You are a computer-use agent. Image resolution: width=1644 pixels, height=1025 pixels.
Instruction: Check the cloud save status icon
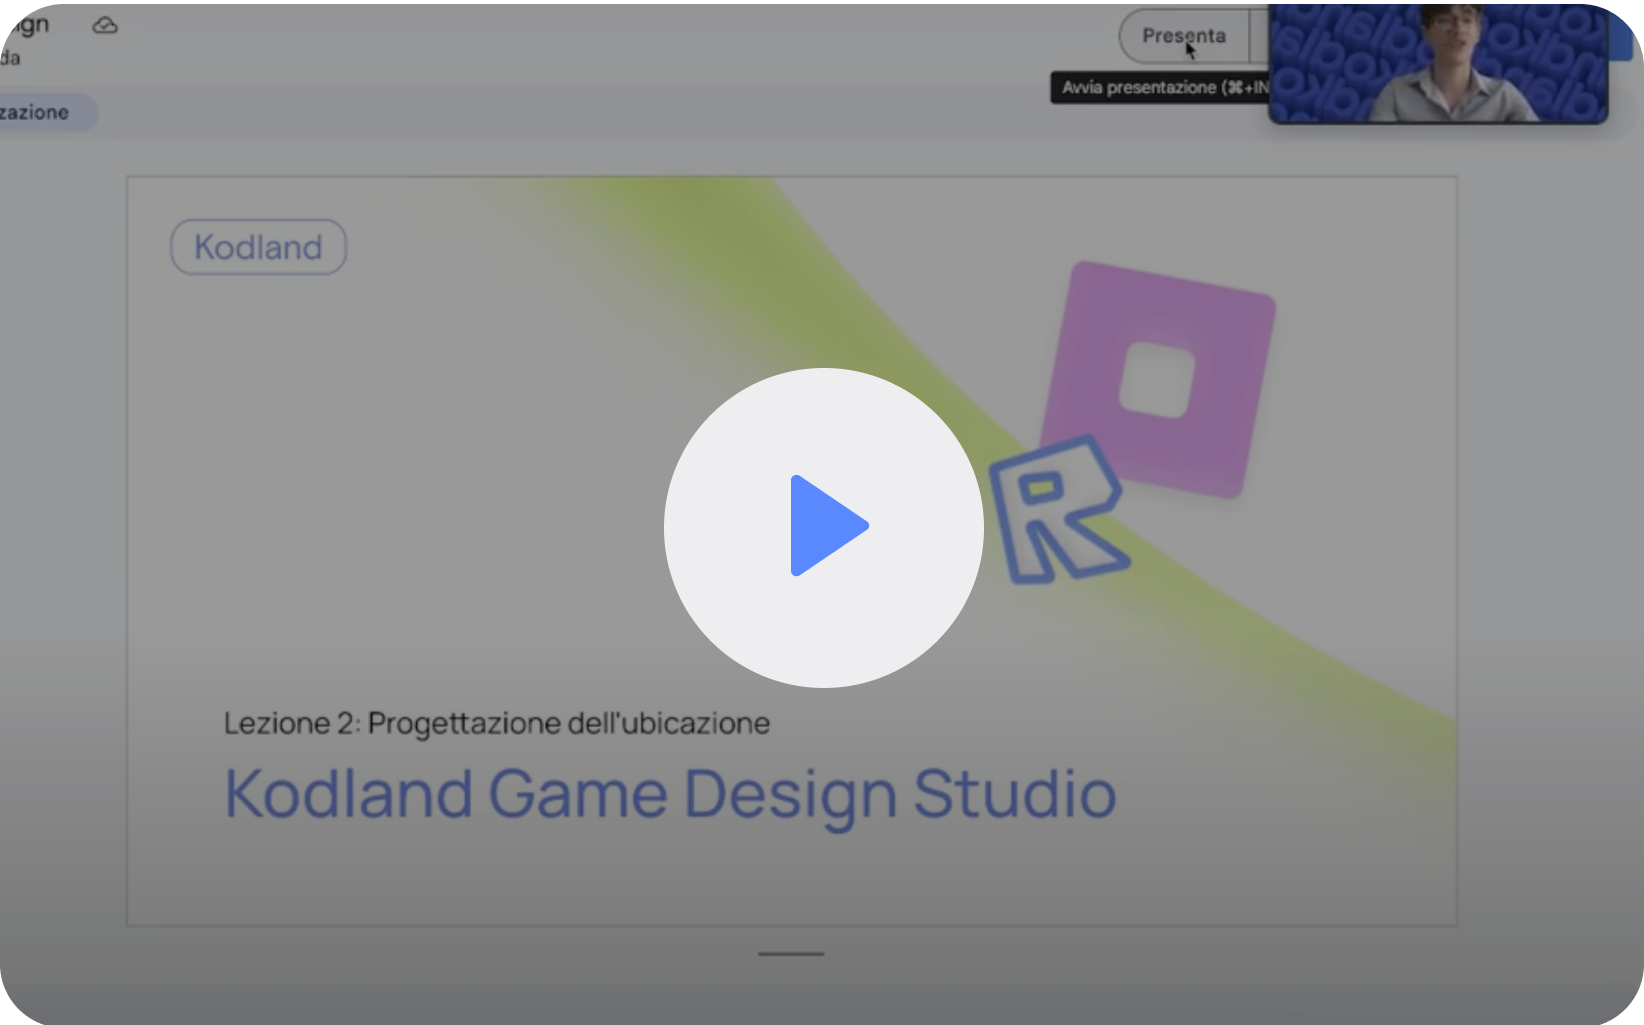[105, 25]
